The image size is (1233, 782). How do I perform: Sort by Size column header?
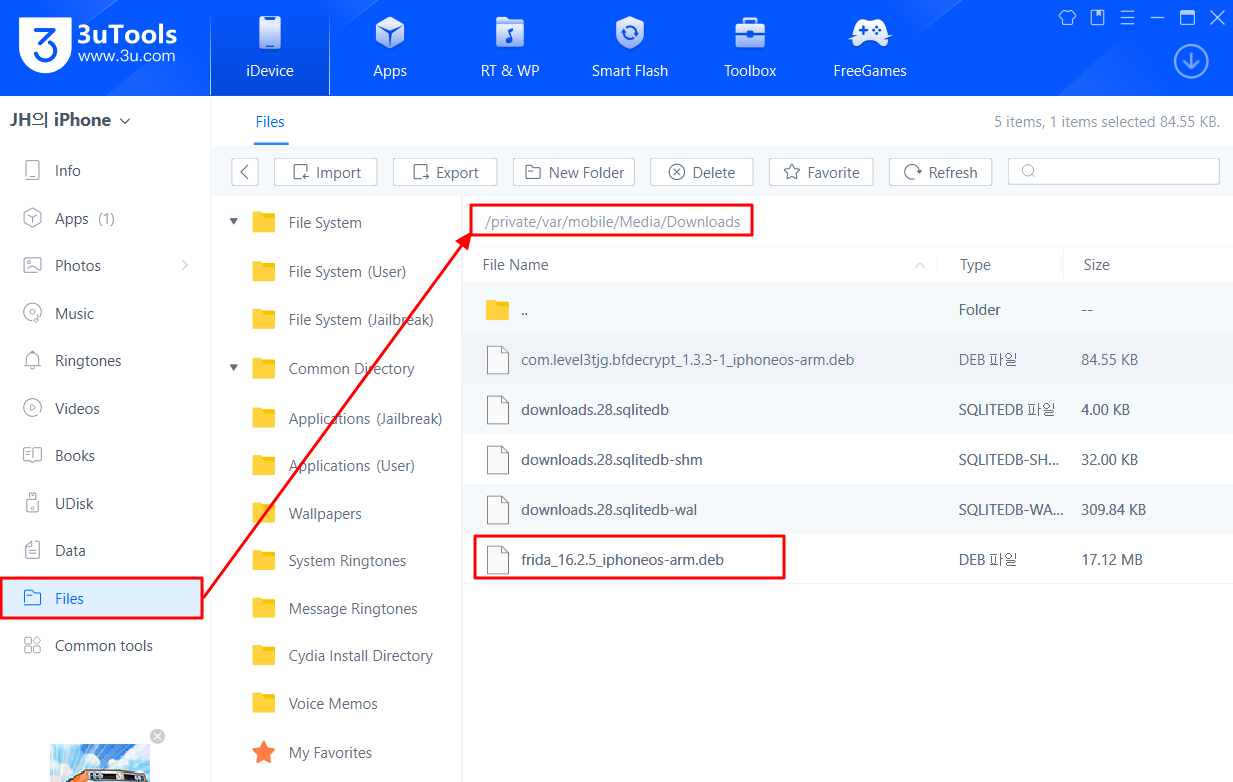pyautogui.click(x=1096, y=265)
